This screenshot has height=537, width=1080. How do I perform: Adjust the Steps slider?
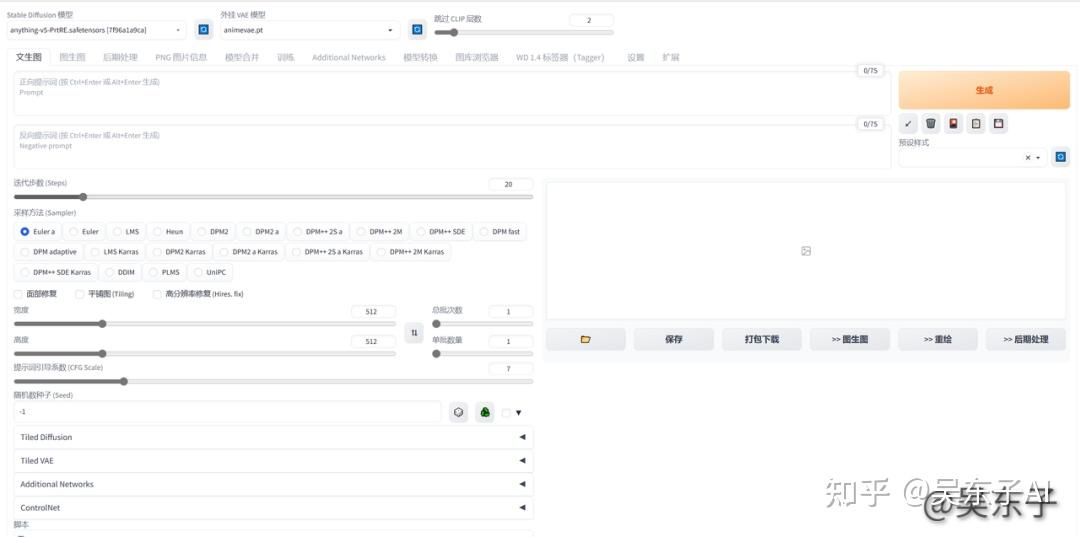pos(273,197)
